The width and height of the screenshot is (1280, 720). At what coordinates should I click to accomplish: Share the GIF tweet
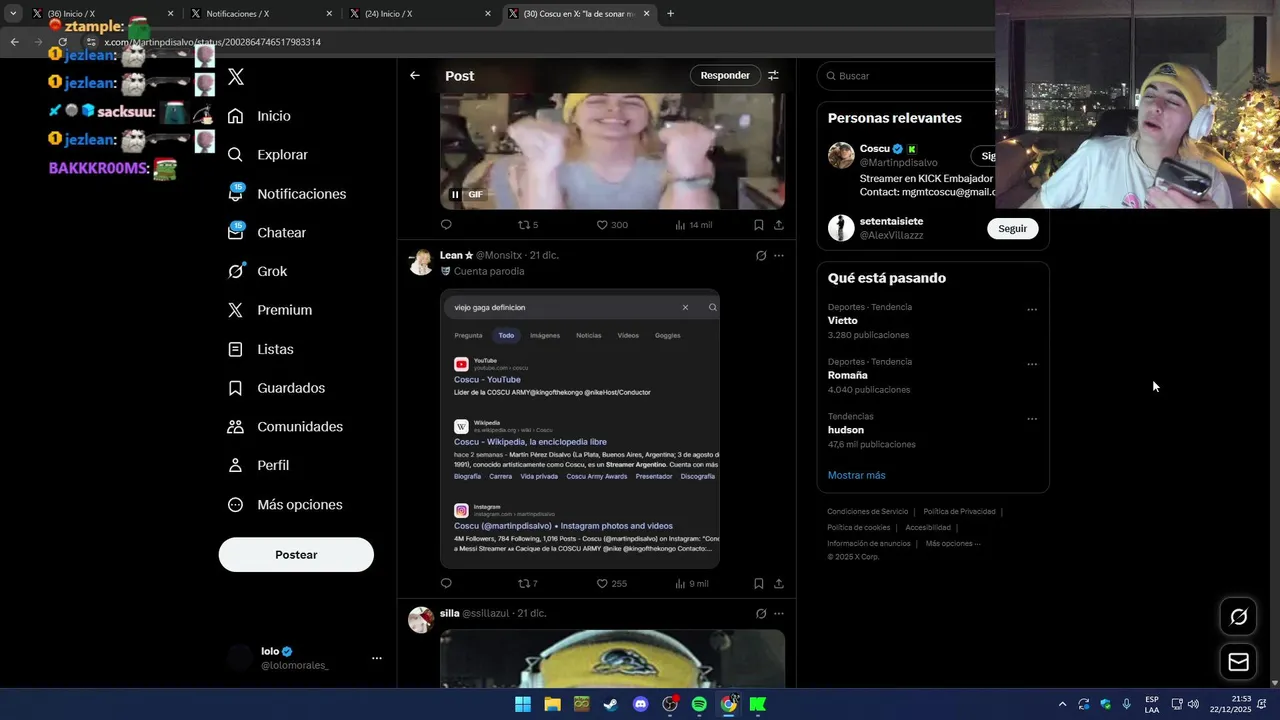click(x=779, y=225)
